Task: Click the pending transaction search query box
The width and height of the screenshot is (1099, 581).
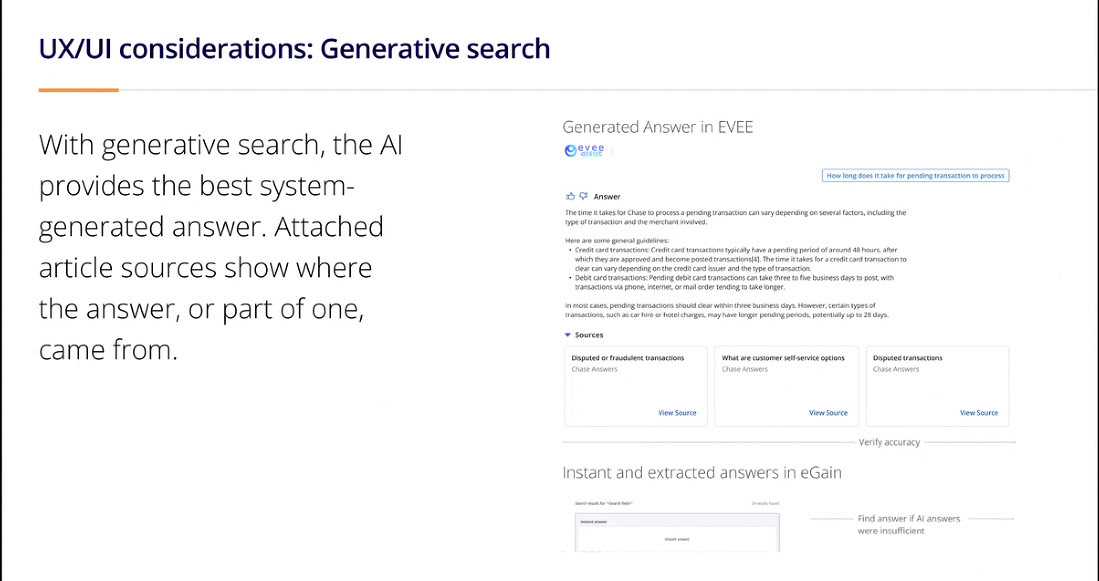Action: (915, 175)
